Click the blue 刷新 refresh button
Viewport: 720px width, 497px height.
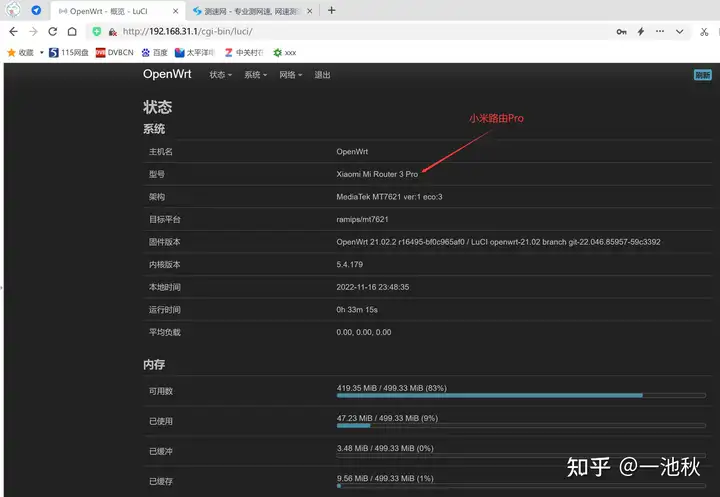[x=703, y=75]
